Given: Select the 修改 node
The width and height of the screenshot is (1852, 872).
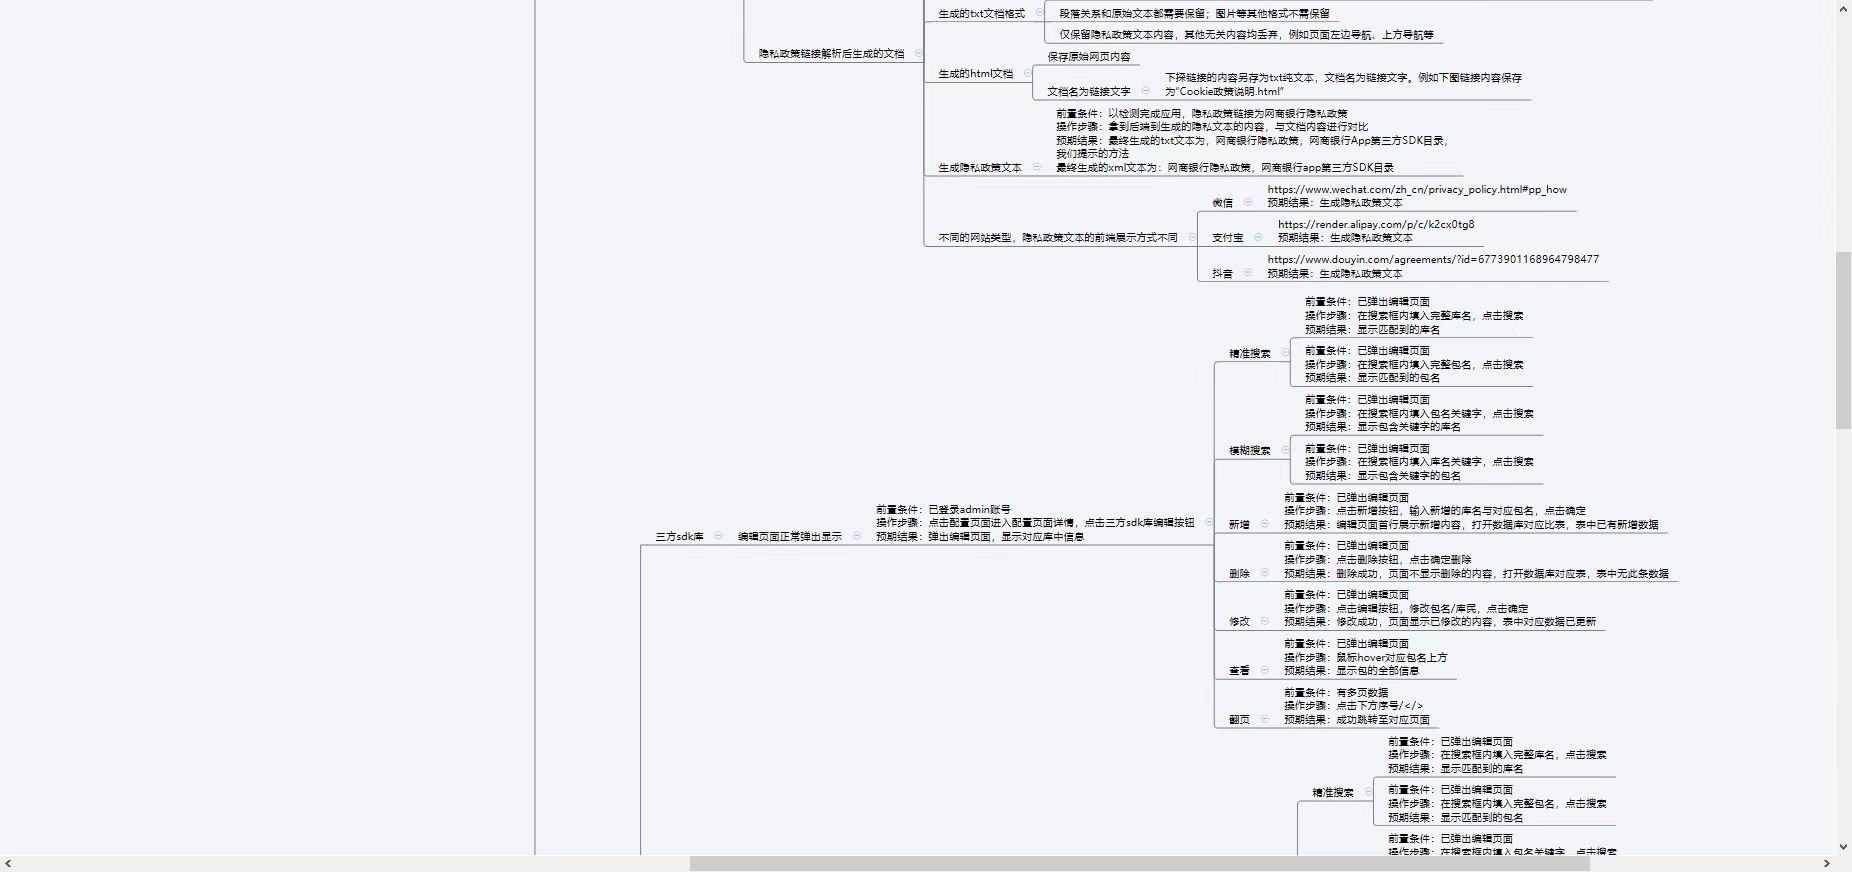Looking at the screenshot, I should click(1239, 622).
